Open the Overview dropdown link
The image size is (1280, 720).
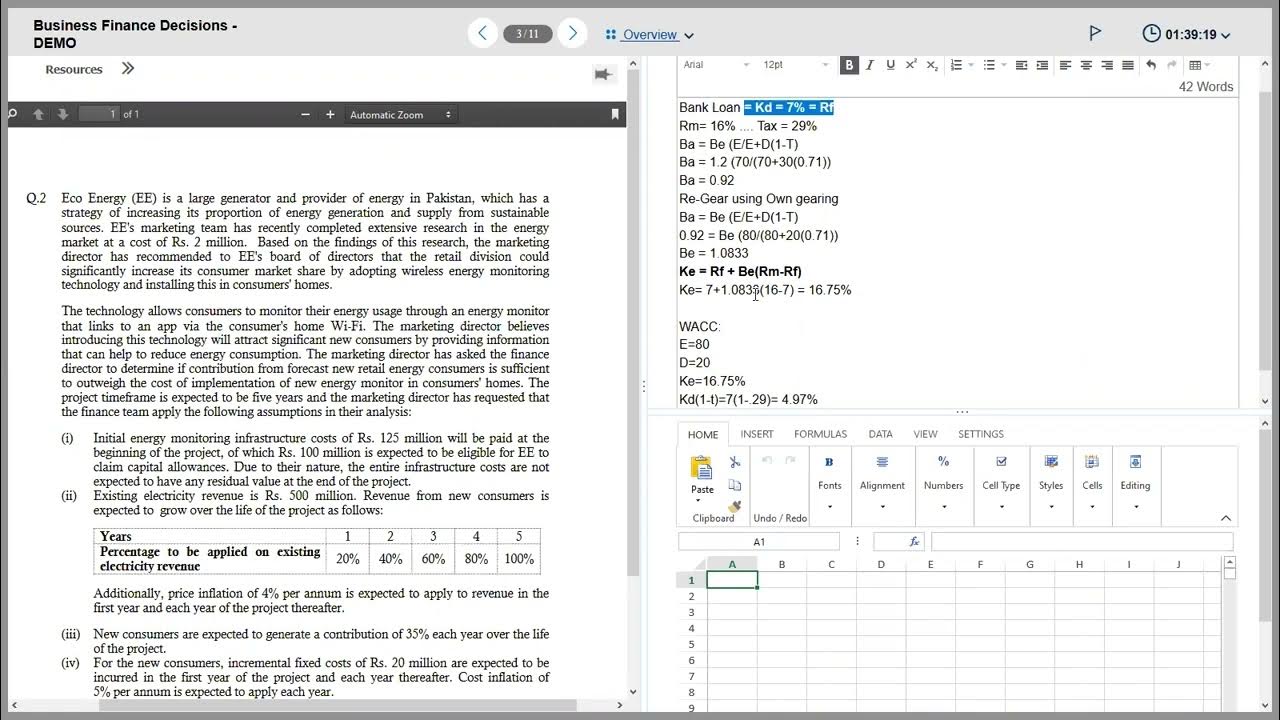649,35
